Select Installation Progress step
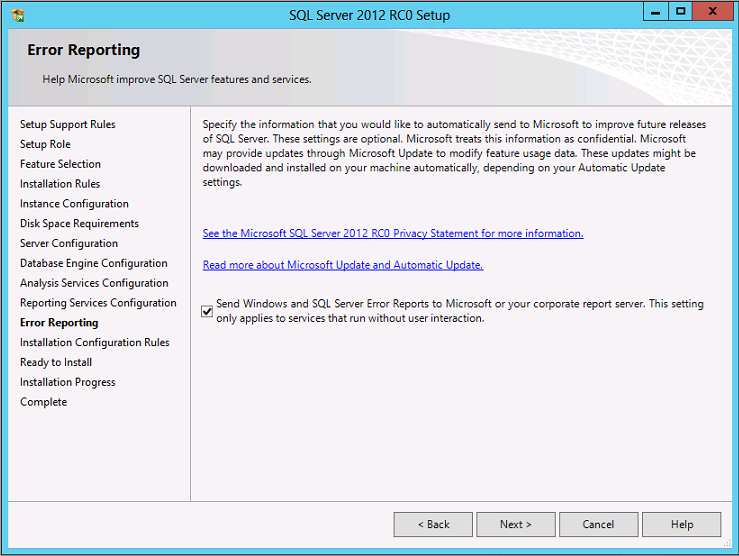This screenshot has height=556, width=739. [67, 382]
